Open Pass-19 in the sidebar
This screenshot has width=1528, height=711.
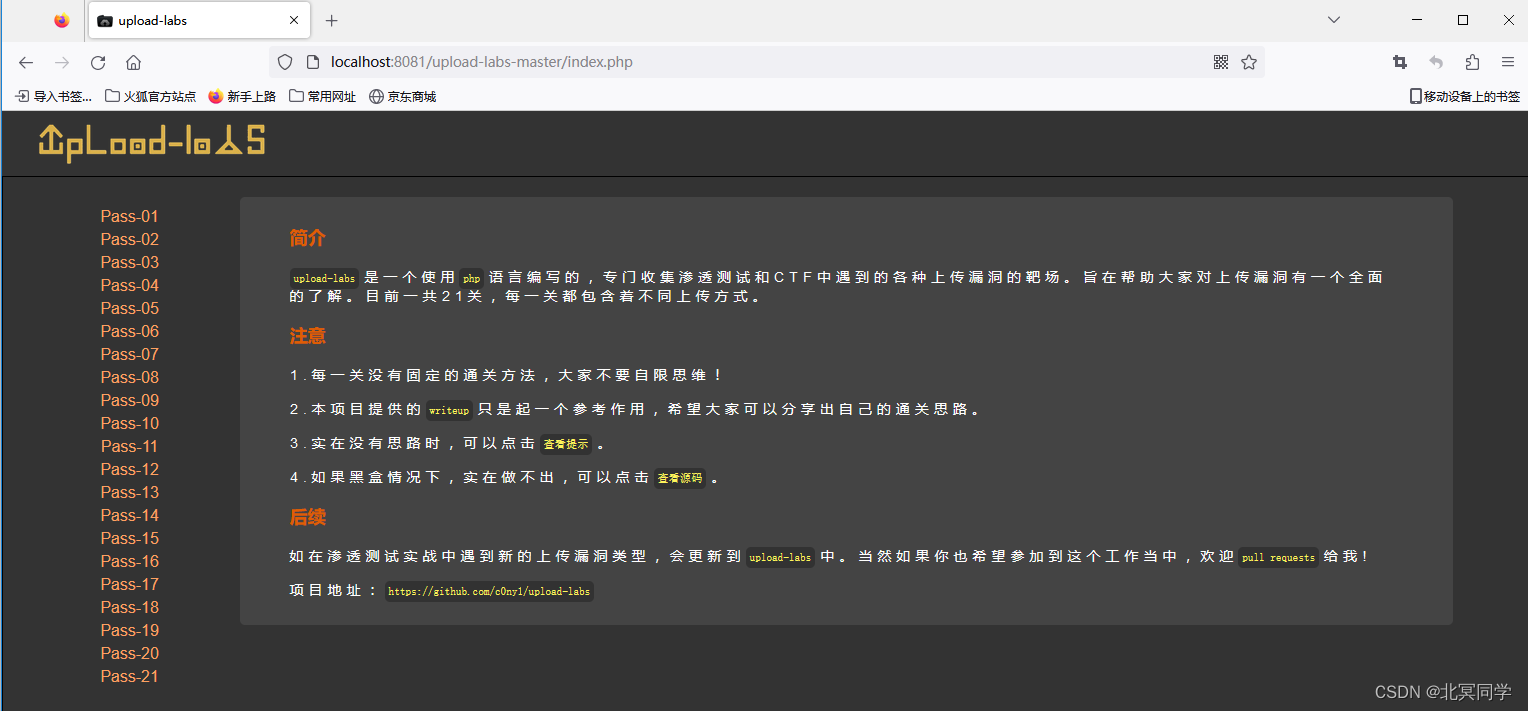point(130,630)
